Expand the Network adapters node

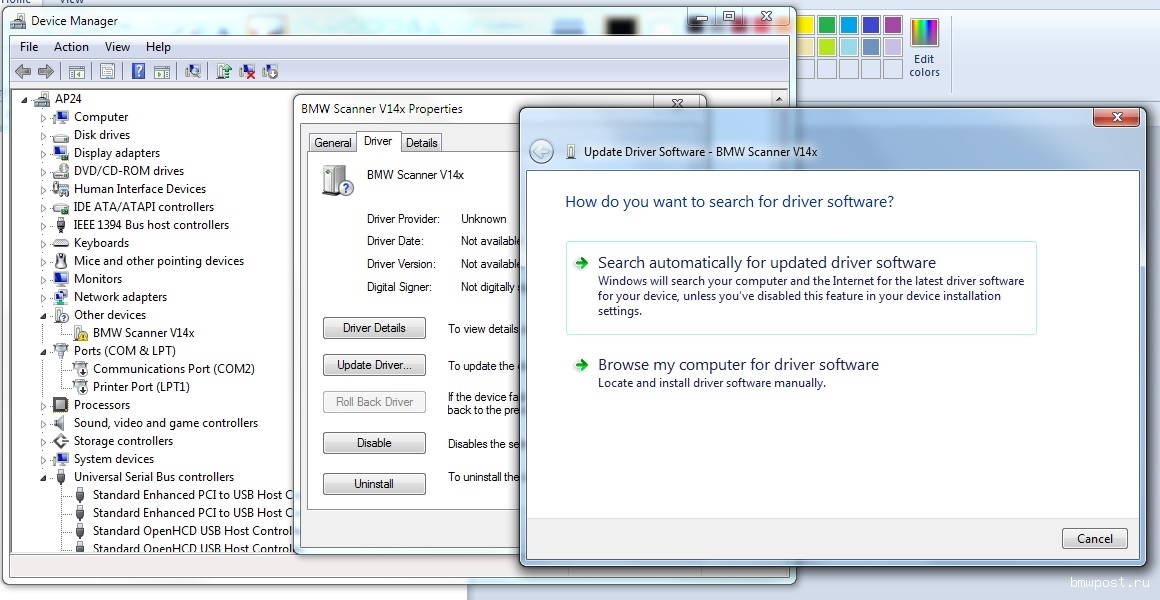click(x=44, y=298)
